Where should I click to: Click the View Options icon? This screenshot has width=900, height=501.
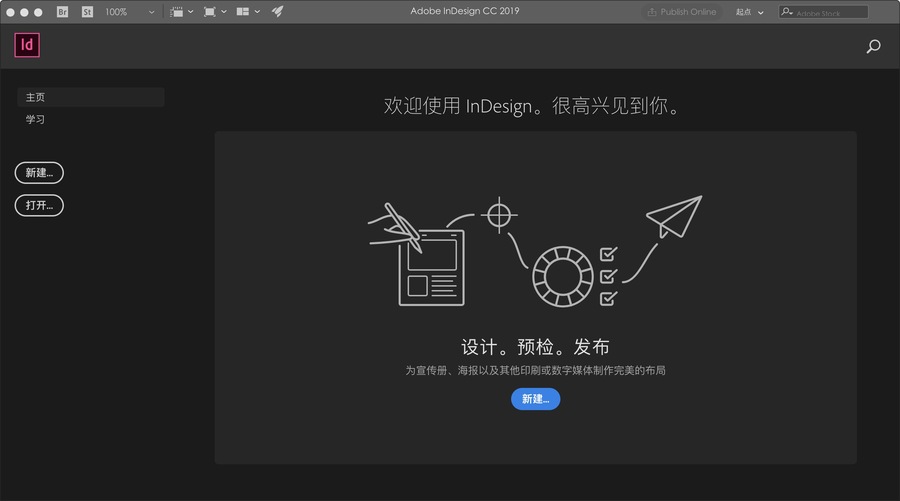tap(177, 11)
